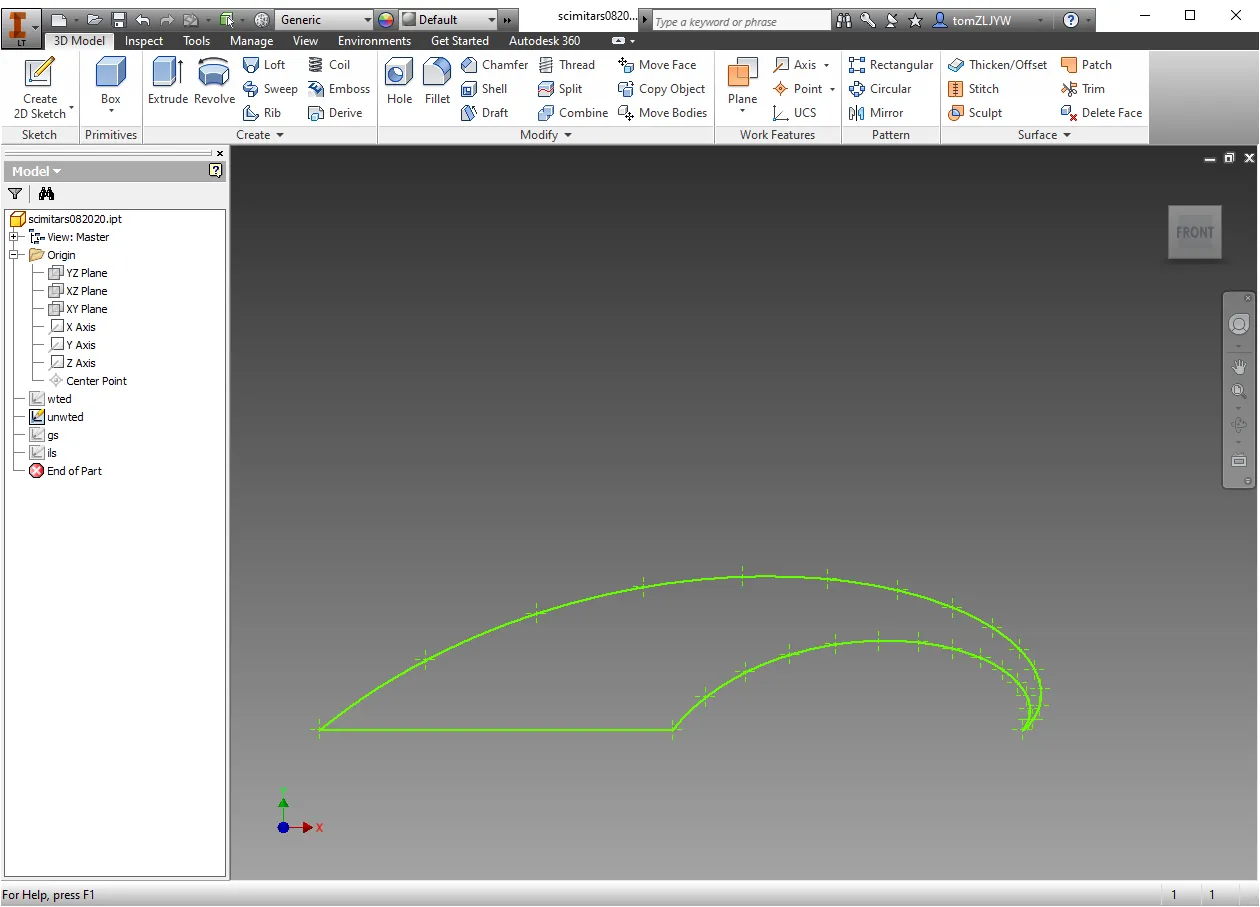
Task: Expand the View: Master node
Action: click(x=14, y=237)
